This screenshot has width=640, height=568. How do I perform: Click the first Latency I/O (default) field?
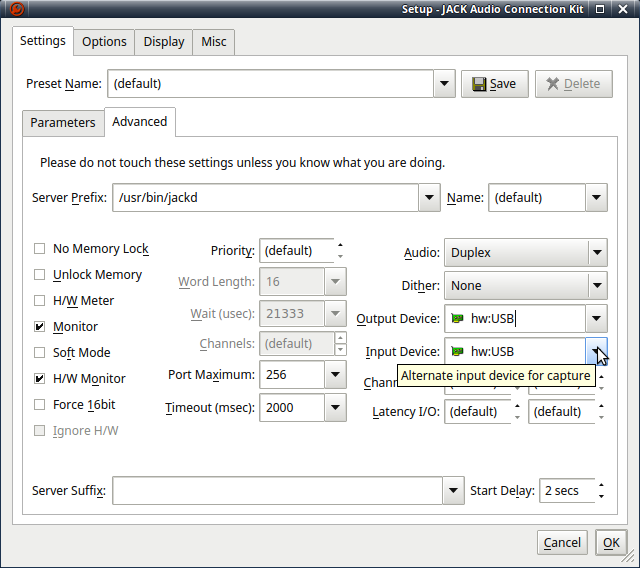(x=478, y=411)
